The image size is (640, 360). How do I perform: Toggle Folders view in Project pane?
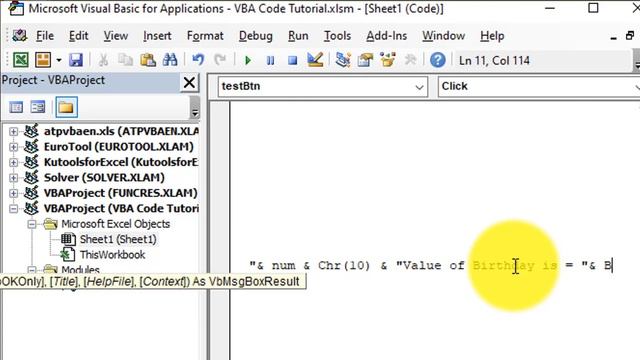tap(66, 107)
